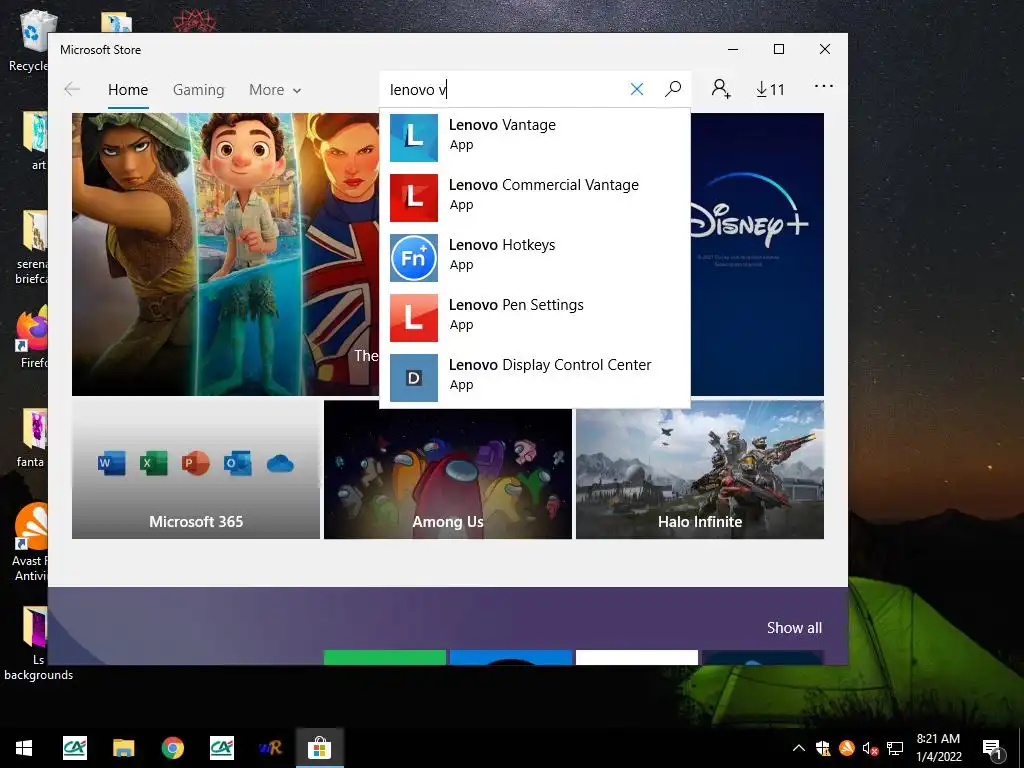Open File Explorer from the taskbar
The height and width of the screenshot is (768, 1024).
tap(123, 748)
